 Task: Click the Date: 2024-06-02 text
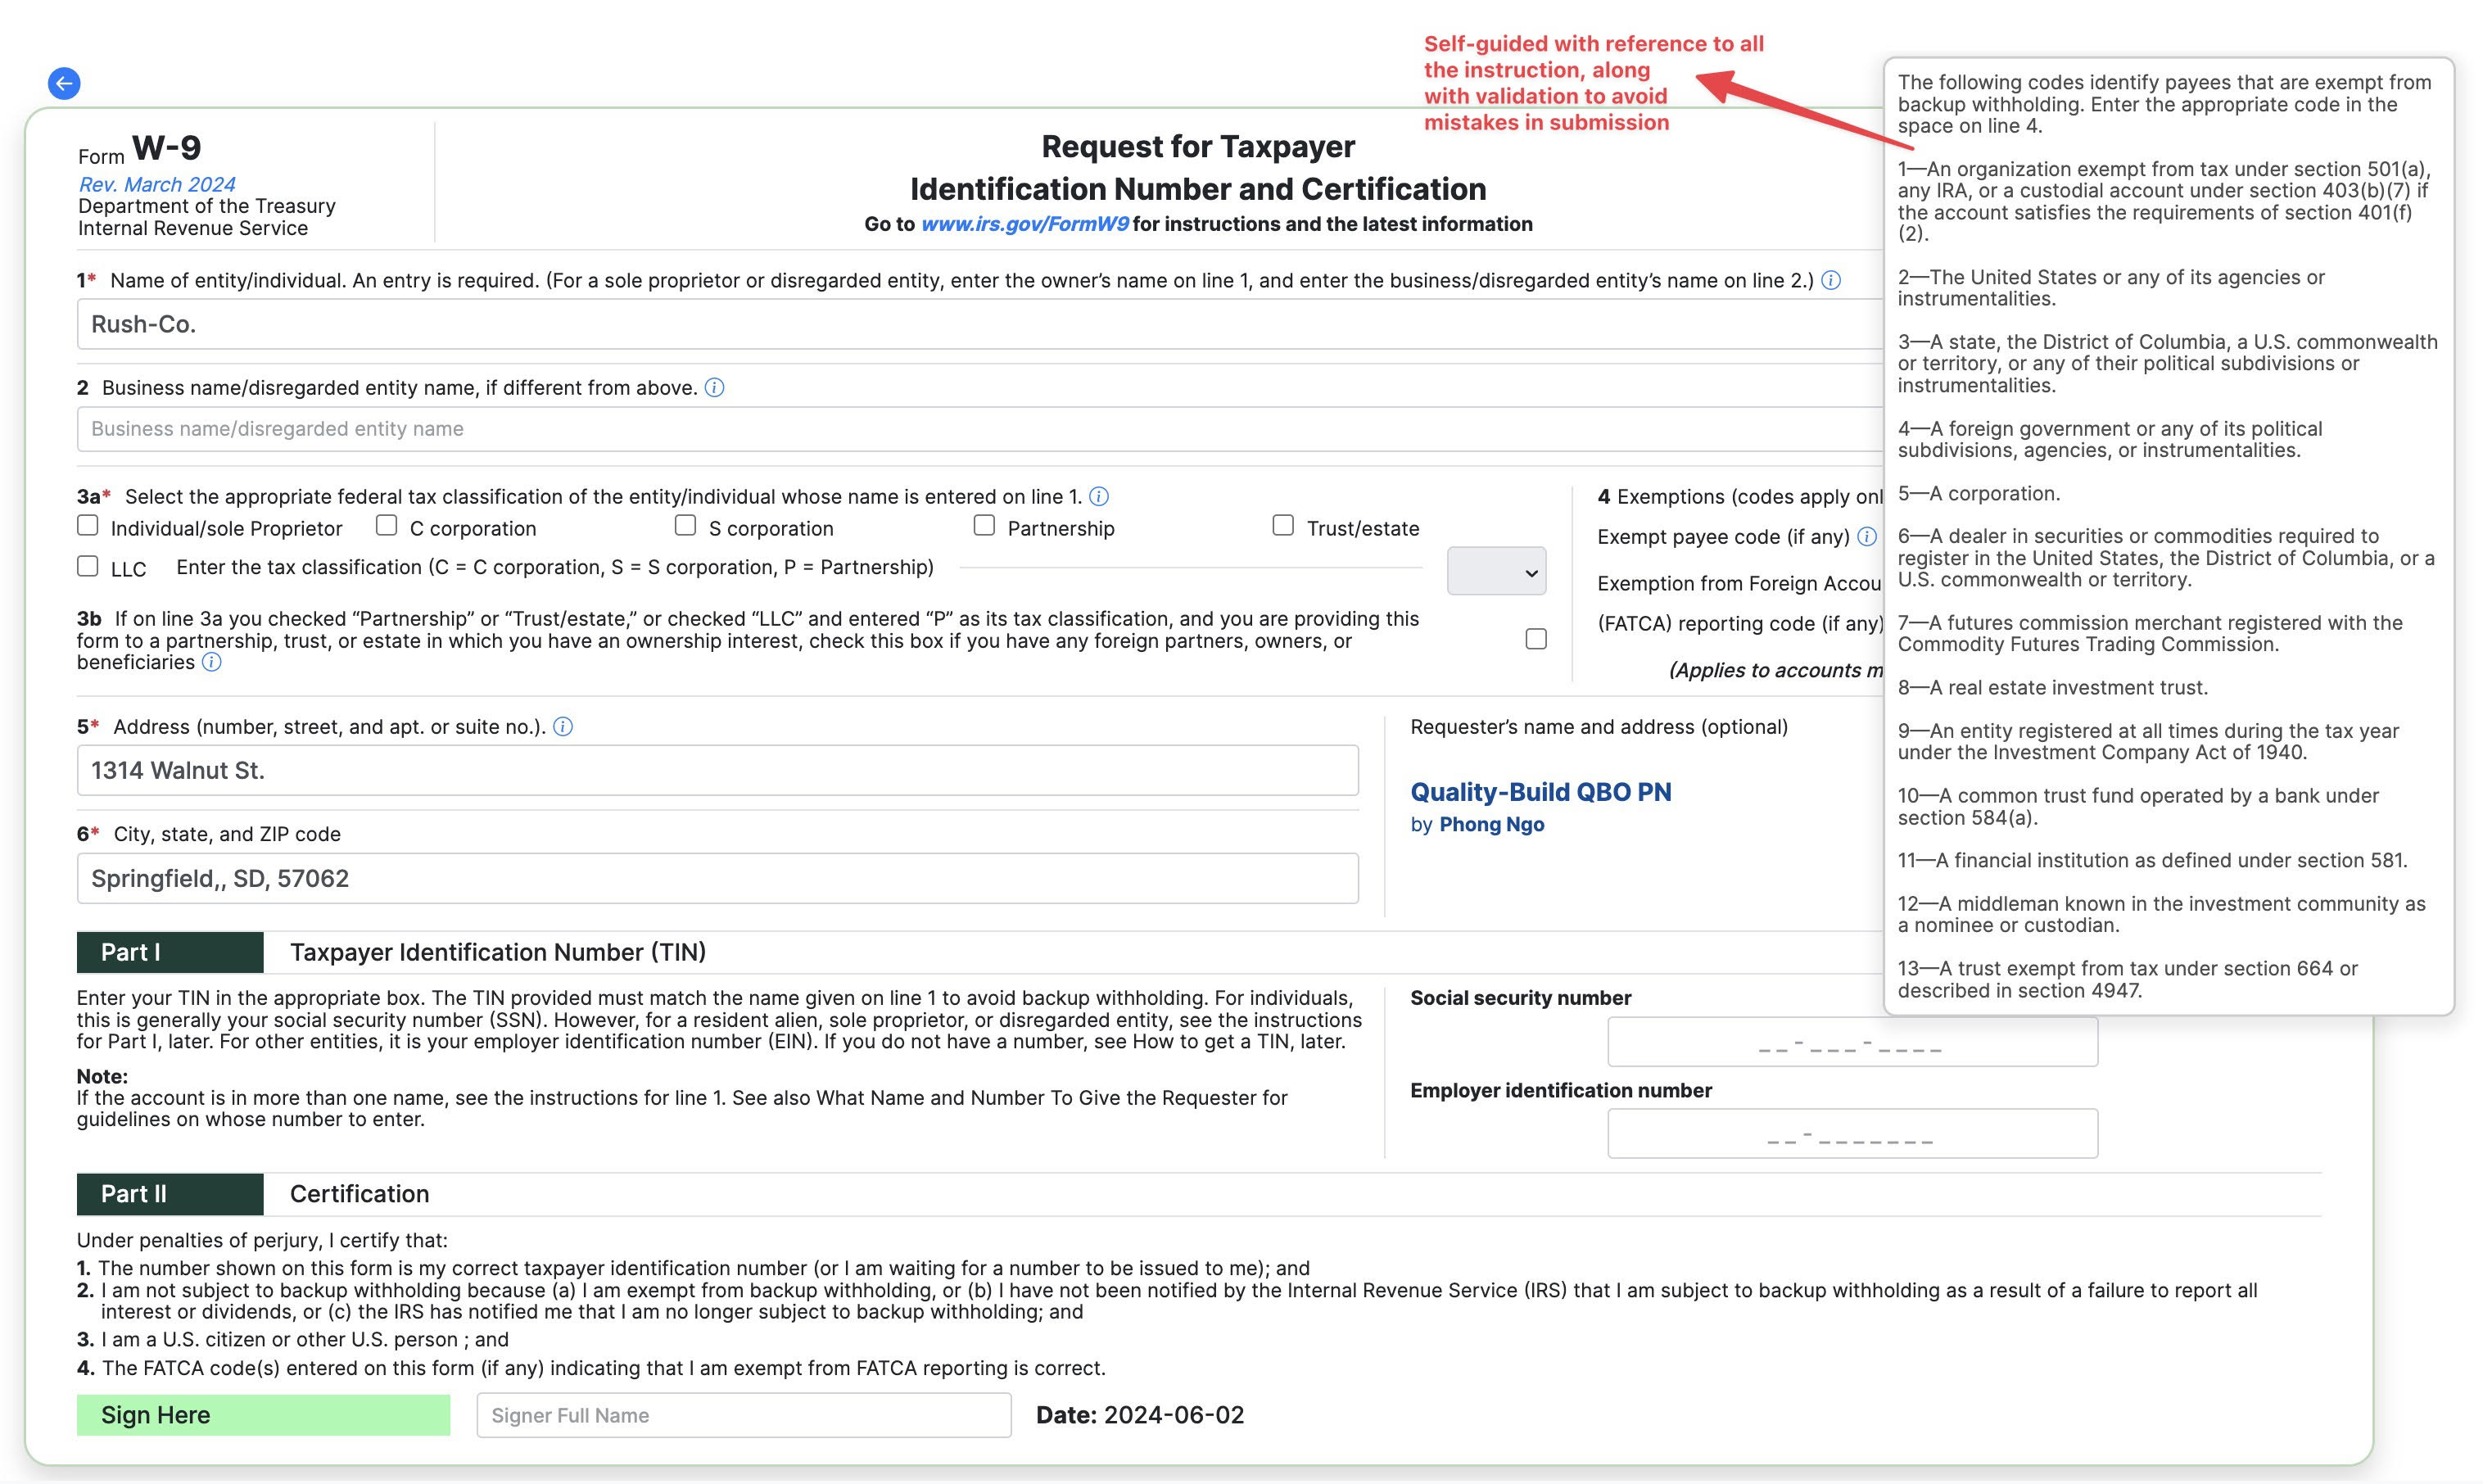click(1140, 1415)
